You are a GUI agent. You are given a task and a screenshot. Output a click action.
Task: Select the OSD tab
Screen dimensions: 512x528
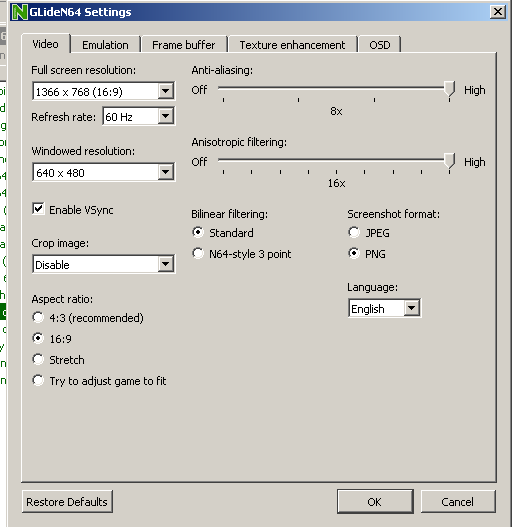click(380, 45)
